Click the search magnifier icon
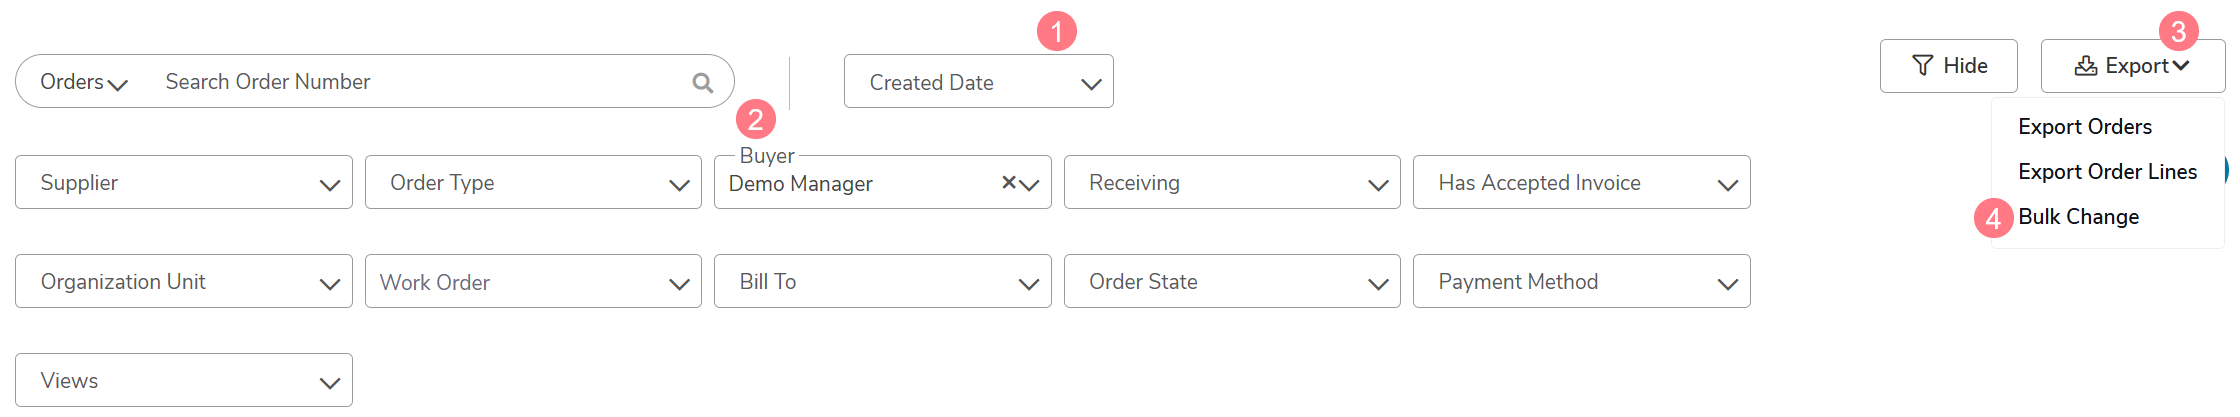Screen dimensions: 2240x417 tap(703, 83)
